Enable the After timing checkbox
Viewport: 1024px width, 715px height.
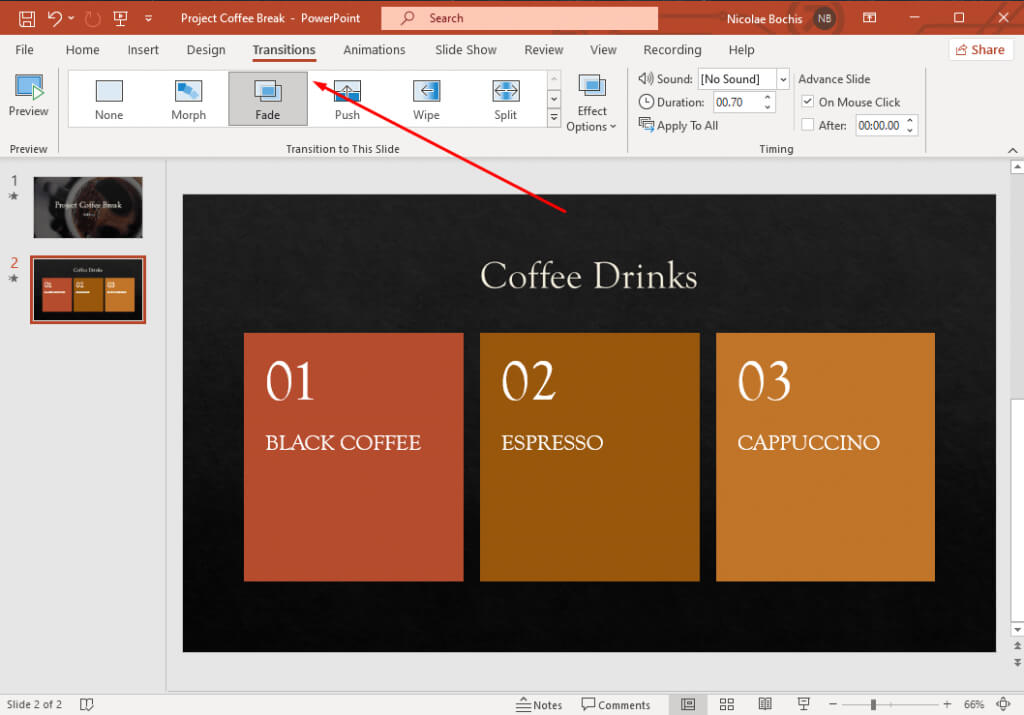click(x=808, y=125)
